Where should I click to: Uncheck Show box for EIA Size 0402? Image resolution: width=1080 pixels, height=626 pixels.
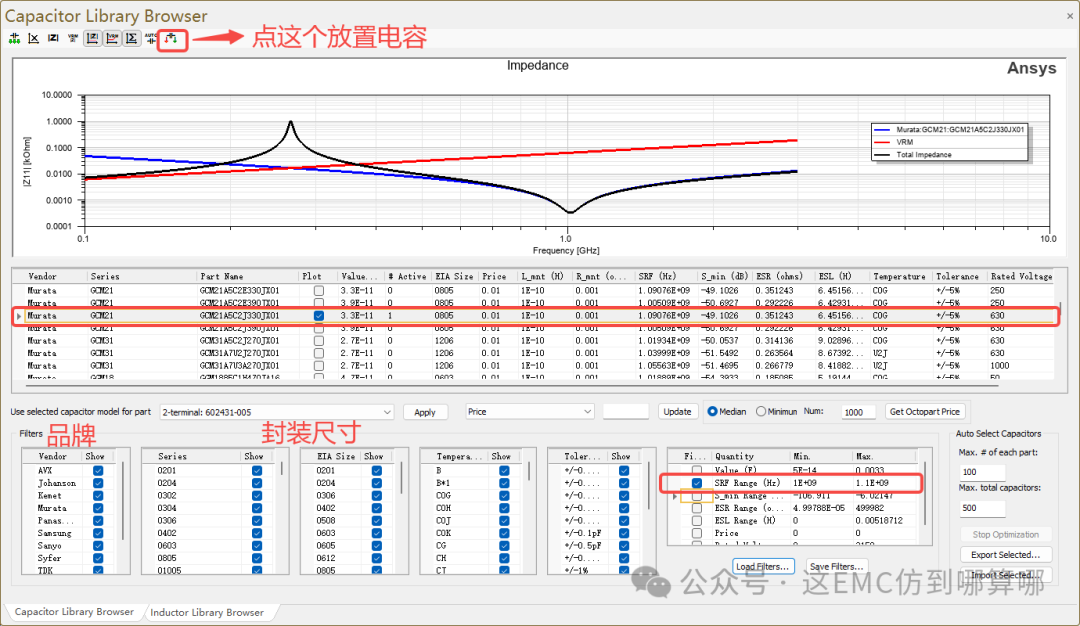pyautogui.click(x=376, y=508)
